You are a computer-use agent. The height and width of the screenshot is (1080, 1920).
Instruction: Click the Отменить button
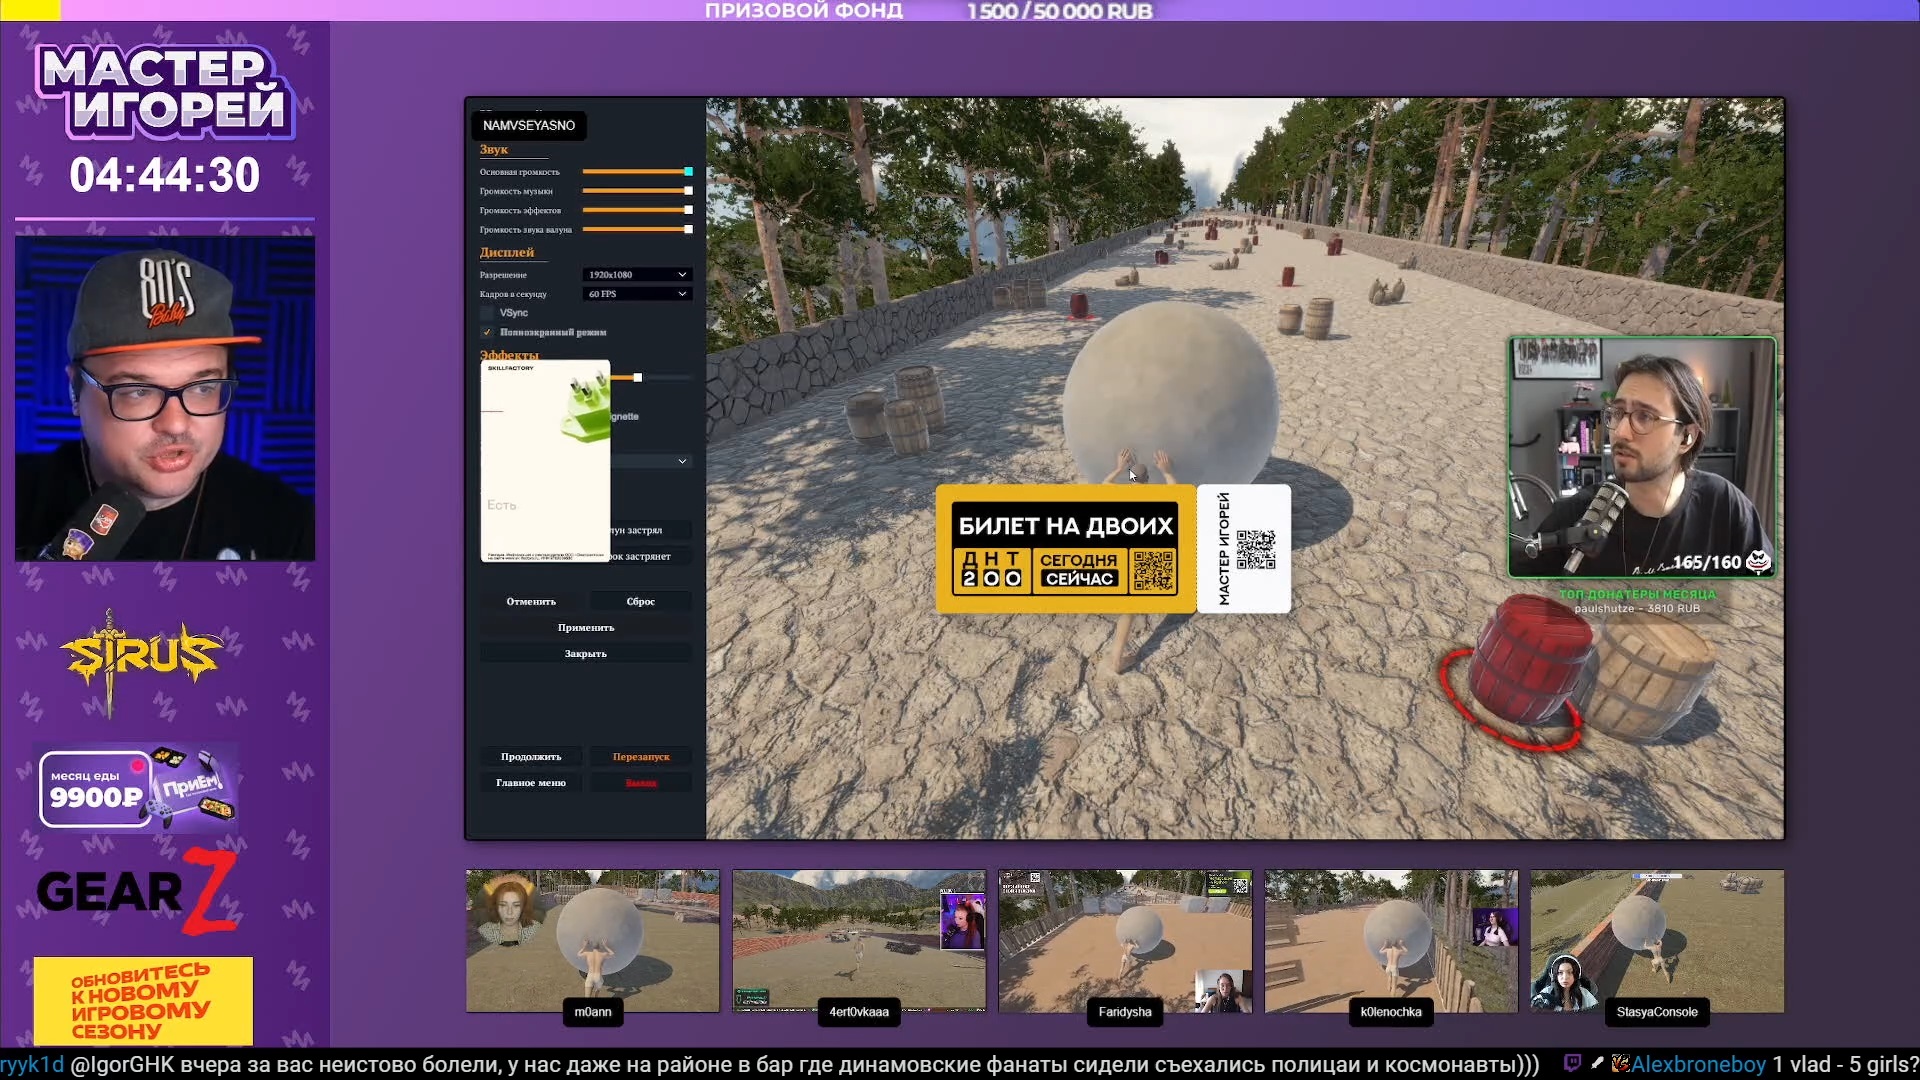coord(531,601)
